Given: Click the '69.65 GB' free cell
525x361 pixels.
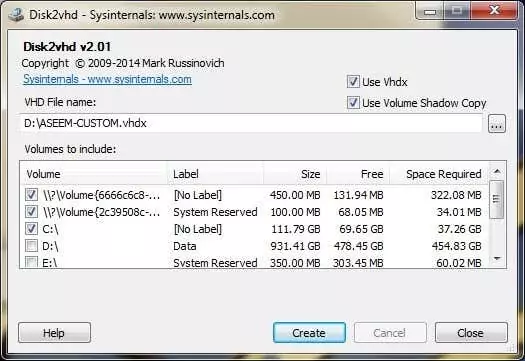Looking at the screenshot, I should [361, 229].
